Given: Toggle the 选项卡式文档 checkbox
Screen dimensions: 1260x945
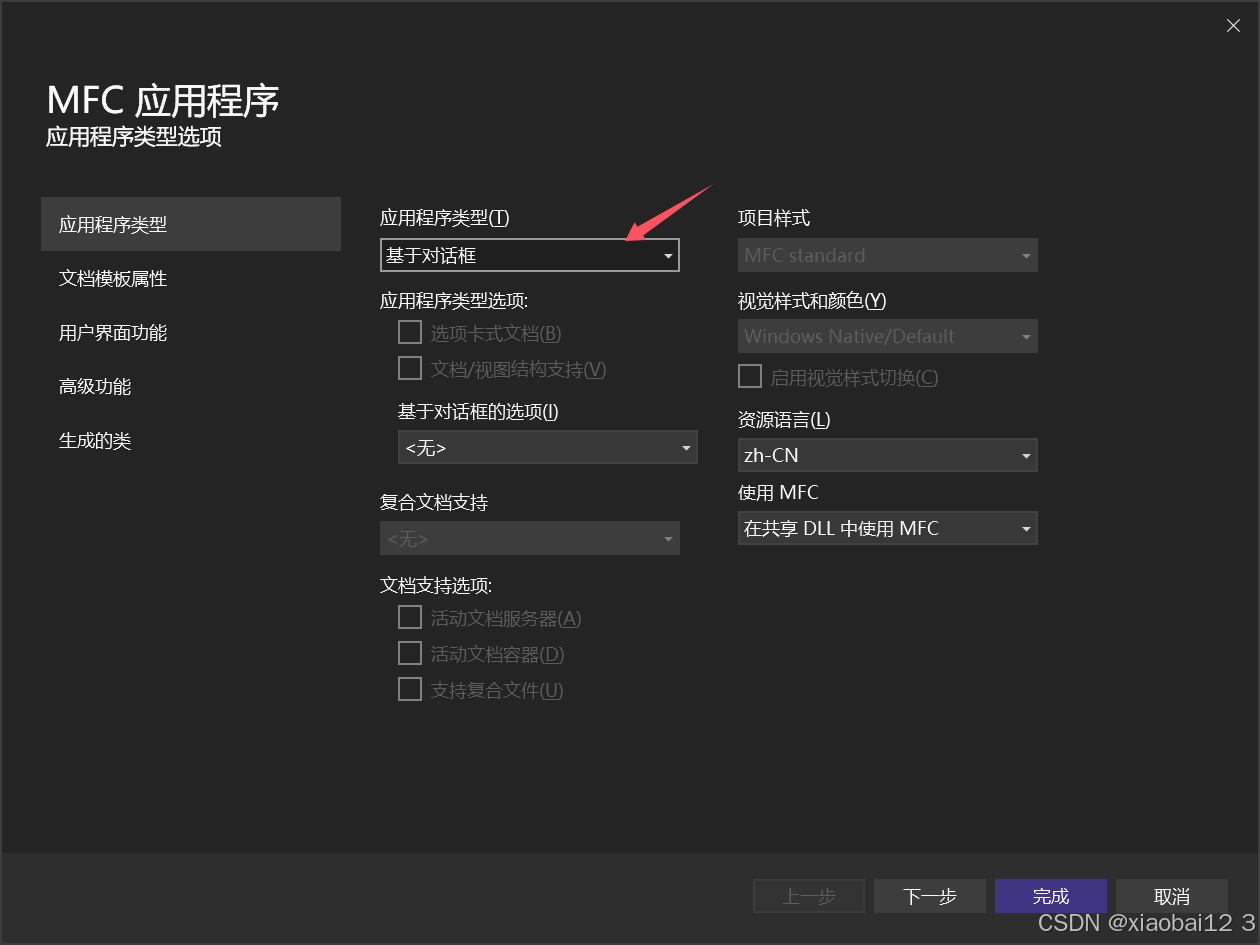Looking at the screenshot, I should 410,332.
